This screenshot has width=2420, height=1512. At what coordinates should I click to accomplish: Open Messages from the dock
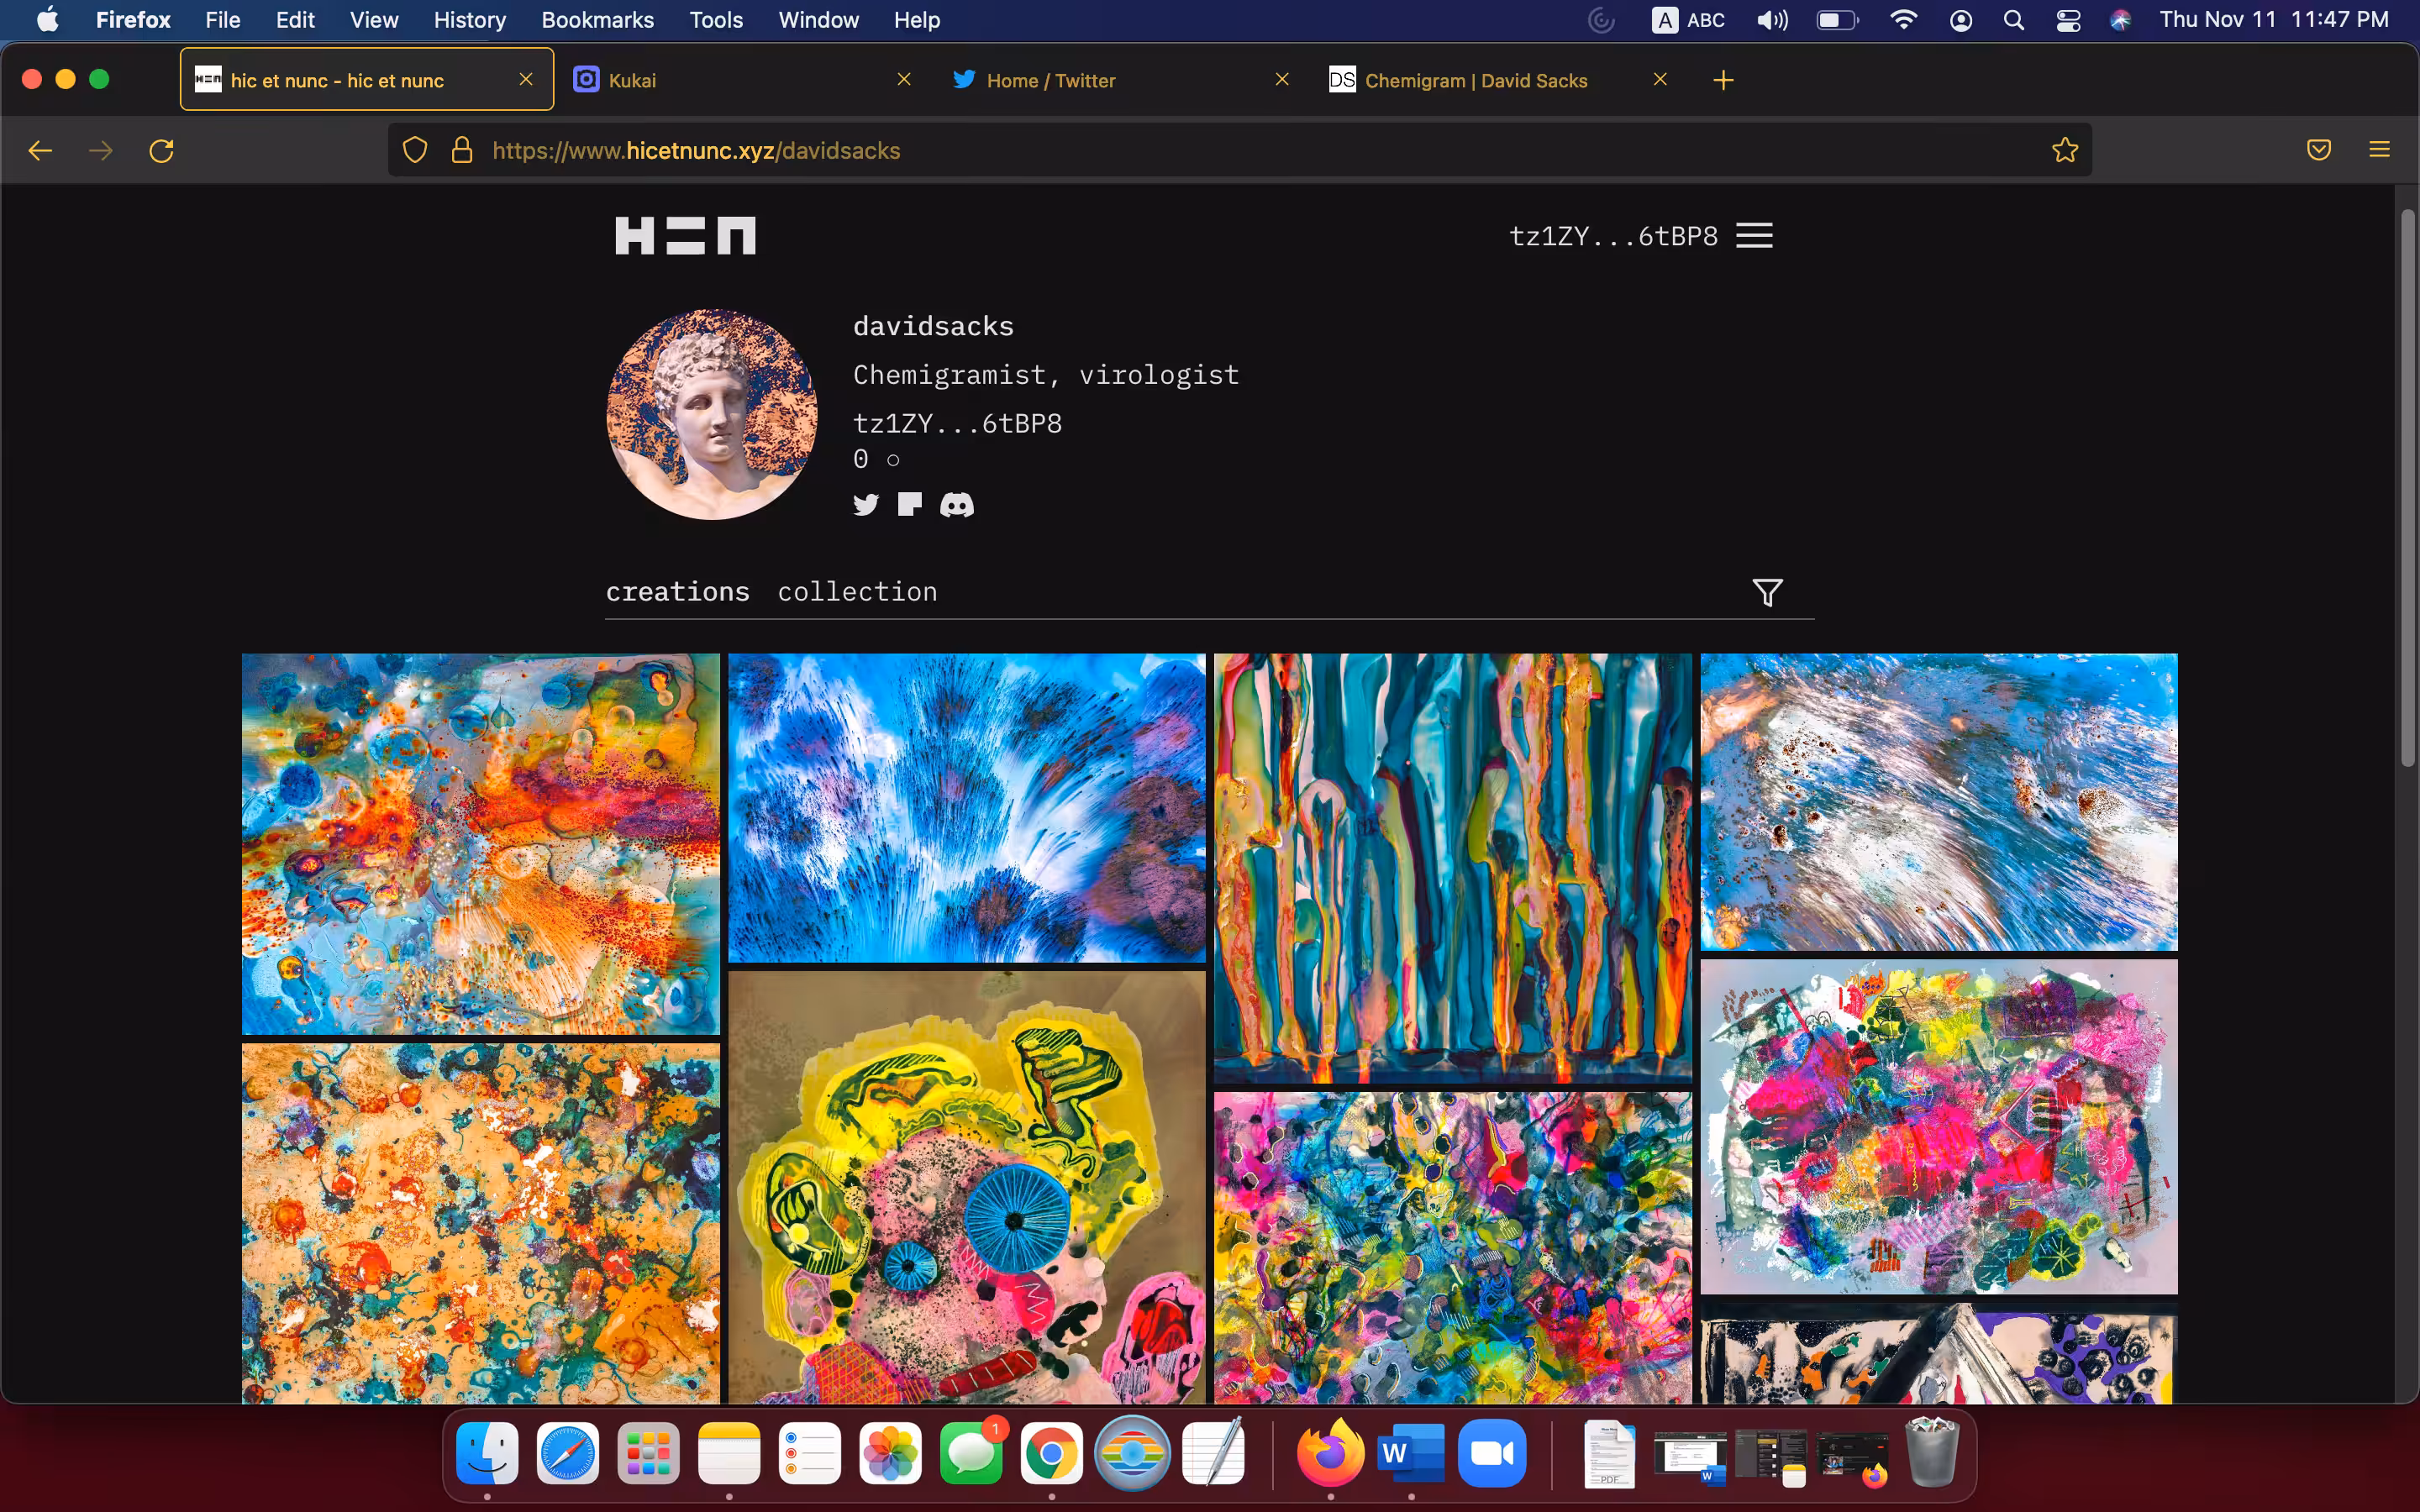(971, 1453)
